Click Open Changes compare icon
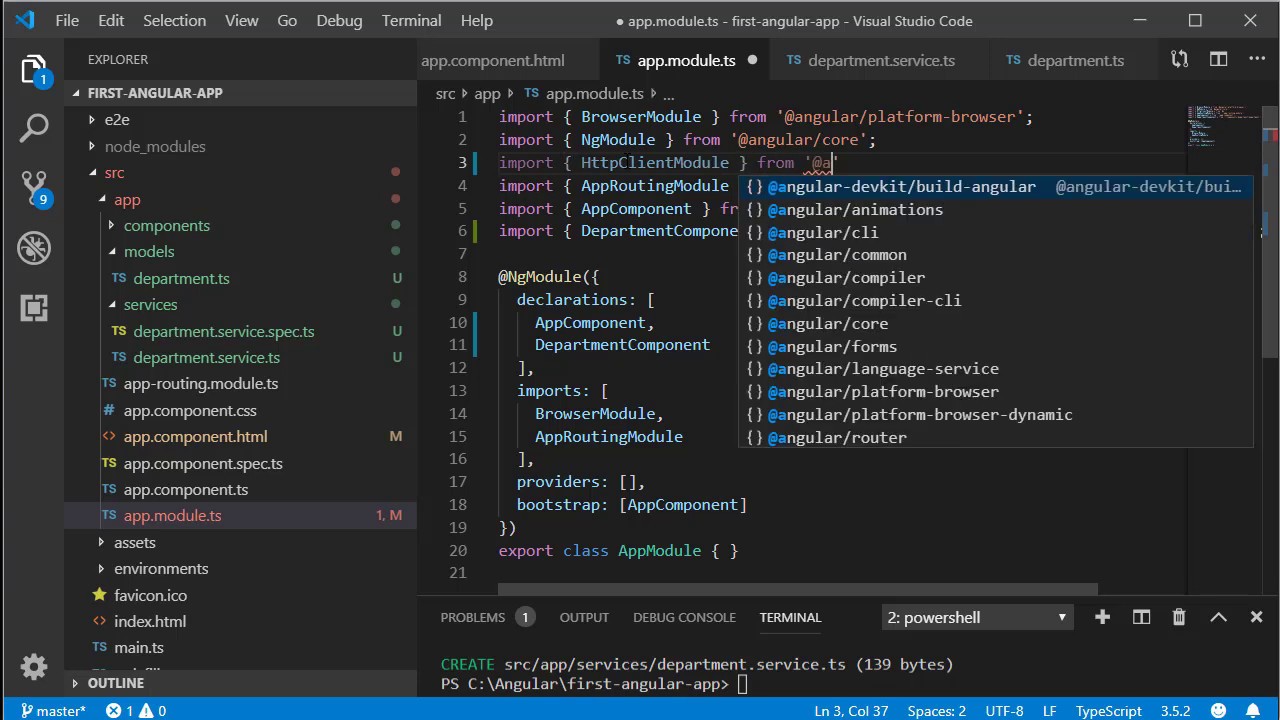Viewport: 1280px width, 720px height. click(1180, 60)
